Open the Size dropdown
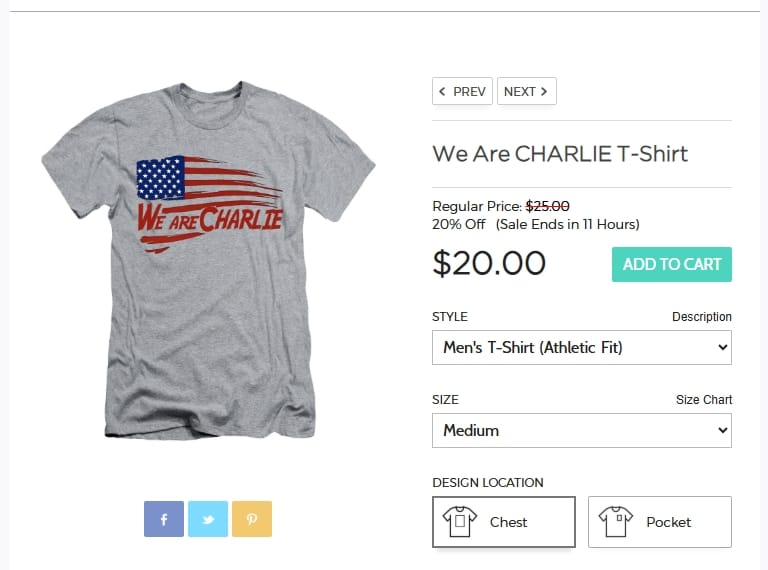This screenshot has height=570, width=768. 582,431
